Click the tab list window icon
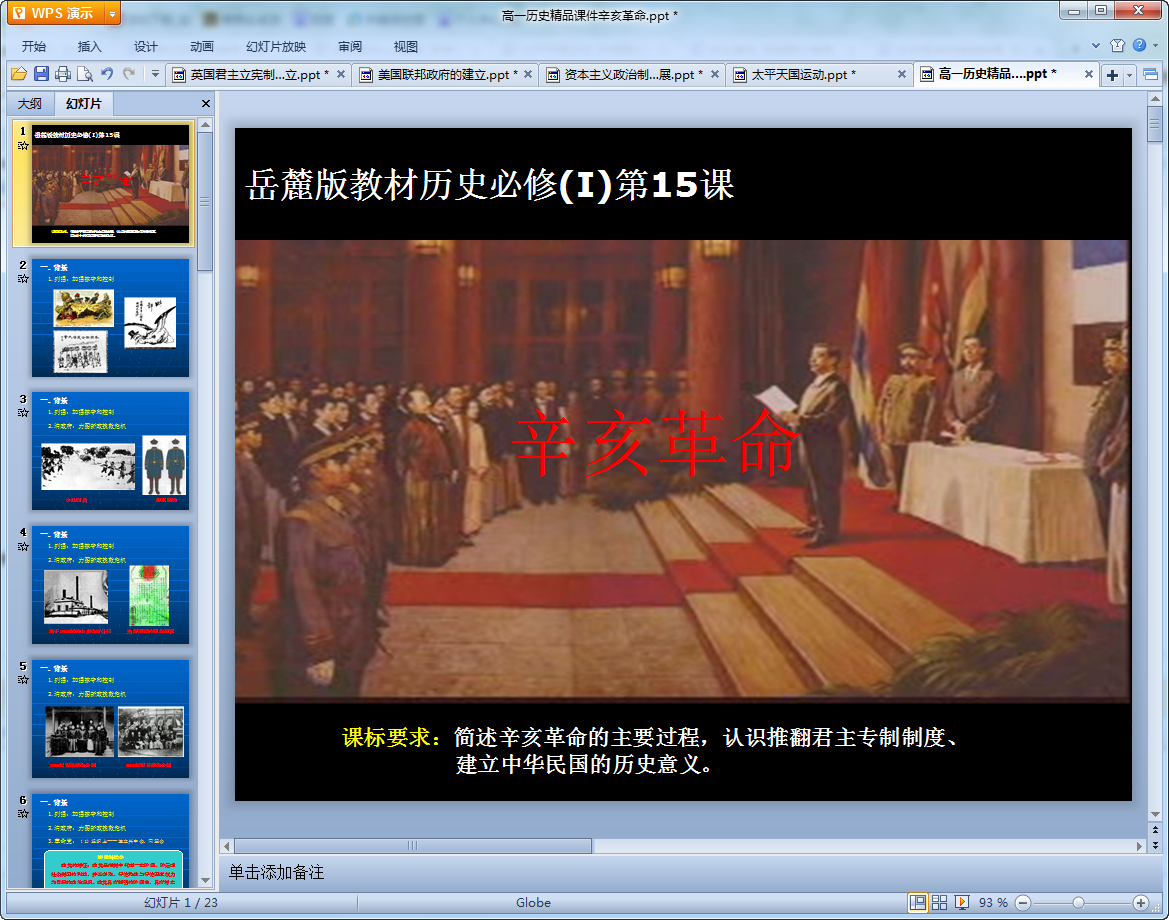The image size is (1169, 920). coord(1150,74)
